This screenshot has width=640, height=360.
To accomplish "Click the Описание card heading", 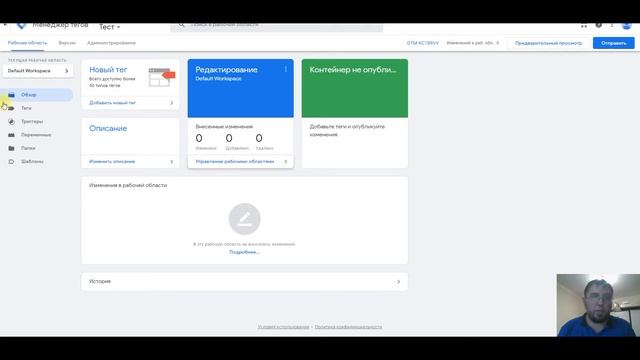I will coord(108,129).
